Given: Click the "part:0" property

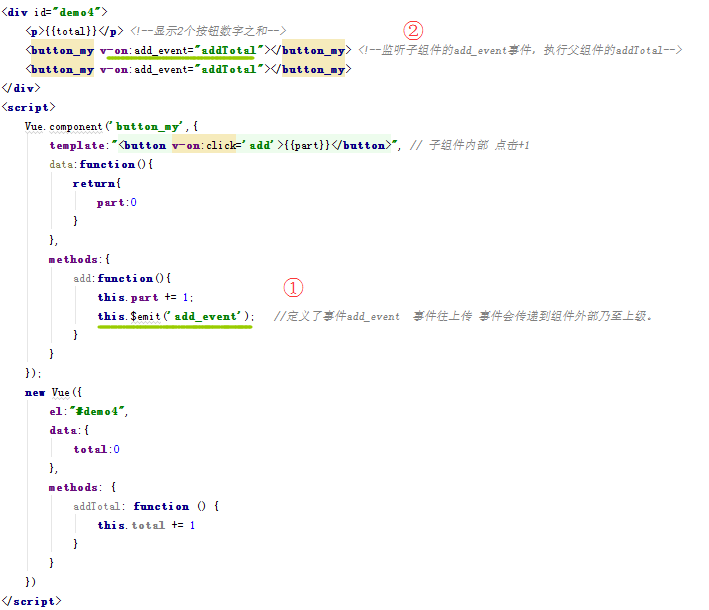Looking at the screenshot, I should coord(117,203).
